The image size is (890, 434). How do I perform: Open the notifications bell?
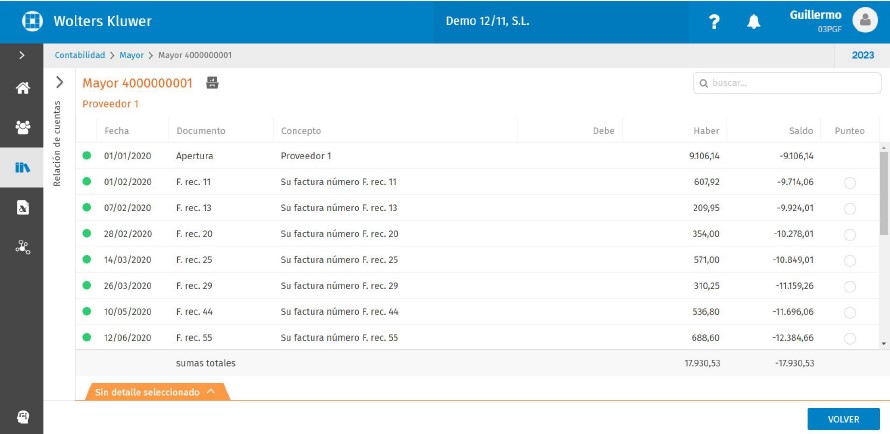click(x=754, y=22)
